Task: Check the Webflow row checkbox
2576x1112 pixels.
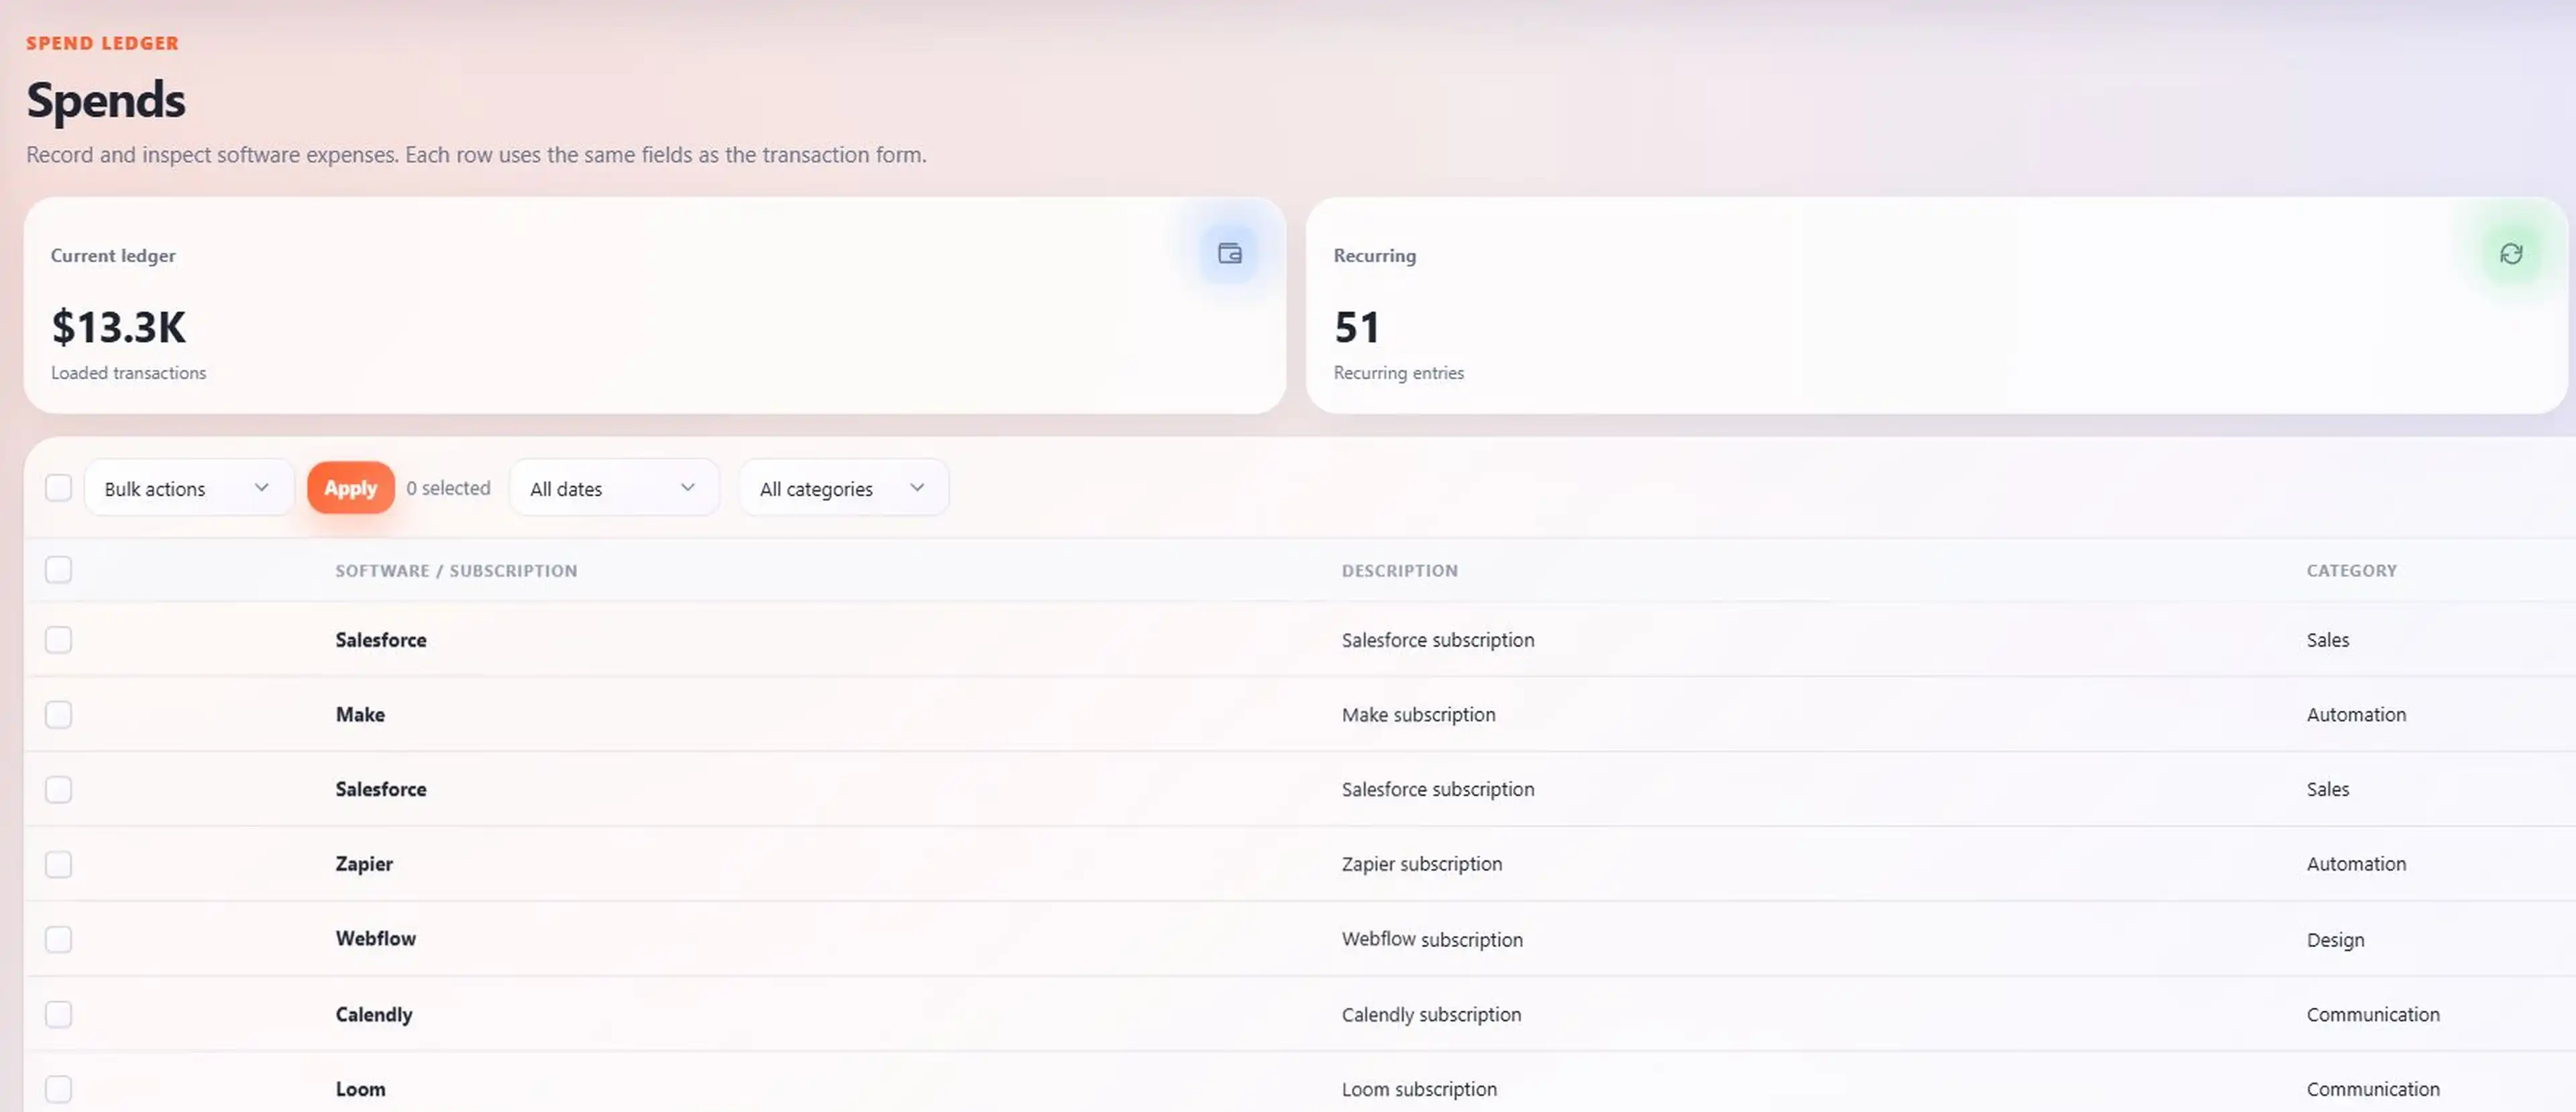Action: tap(59, 939)
